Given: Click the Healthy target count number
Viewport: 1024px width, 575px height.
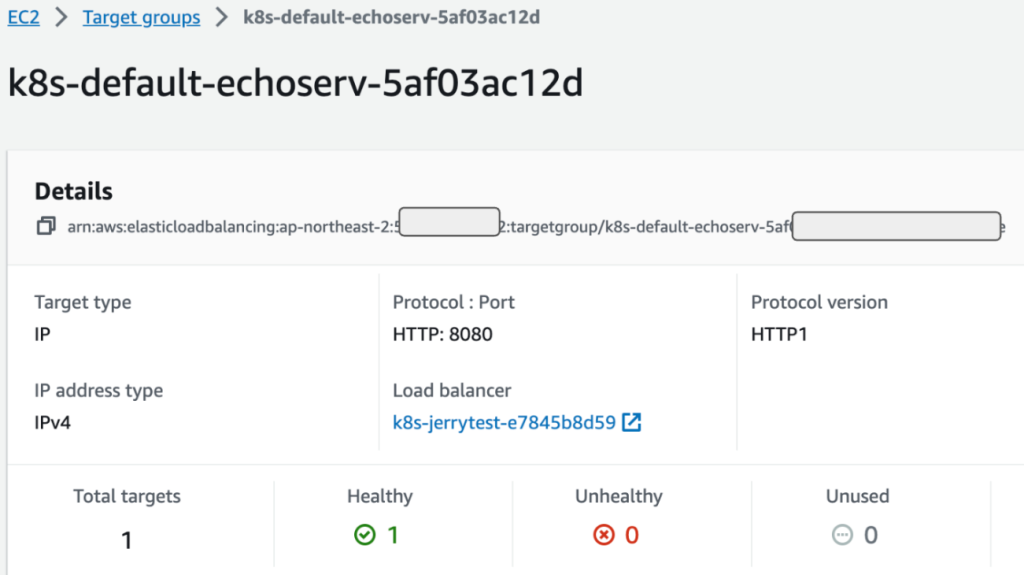Looking at the screenshot, I should coord(393,535).
